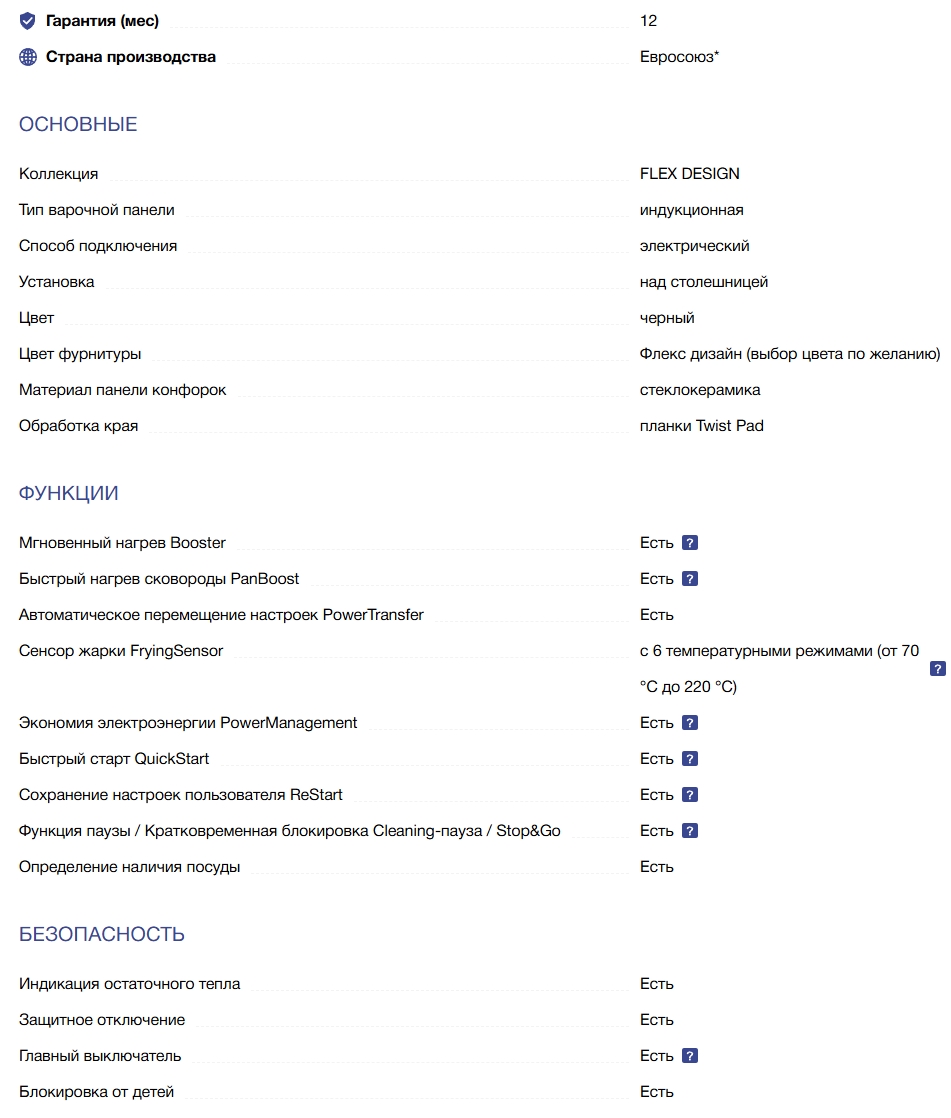The height and width of the screenshot is (1118, 951).
Task: Click the Гарантия (мес) label
Action: click(102, 21)
